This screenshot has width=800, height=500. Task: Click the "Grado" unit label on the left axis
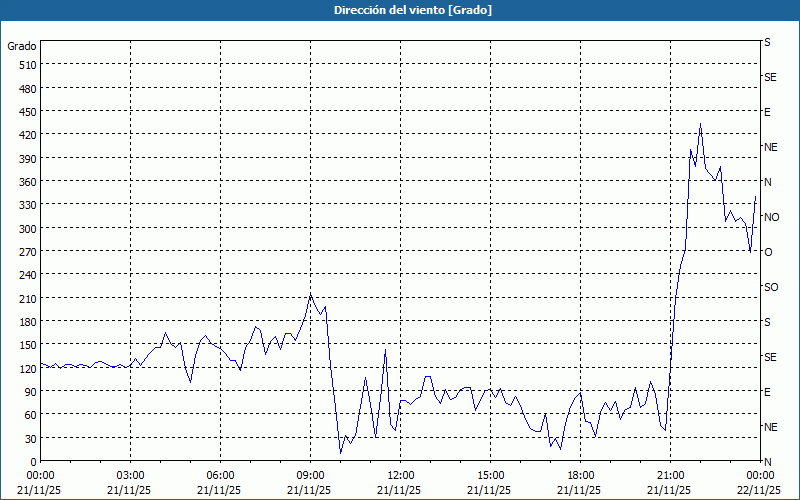coord(22,46)
